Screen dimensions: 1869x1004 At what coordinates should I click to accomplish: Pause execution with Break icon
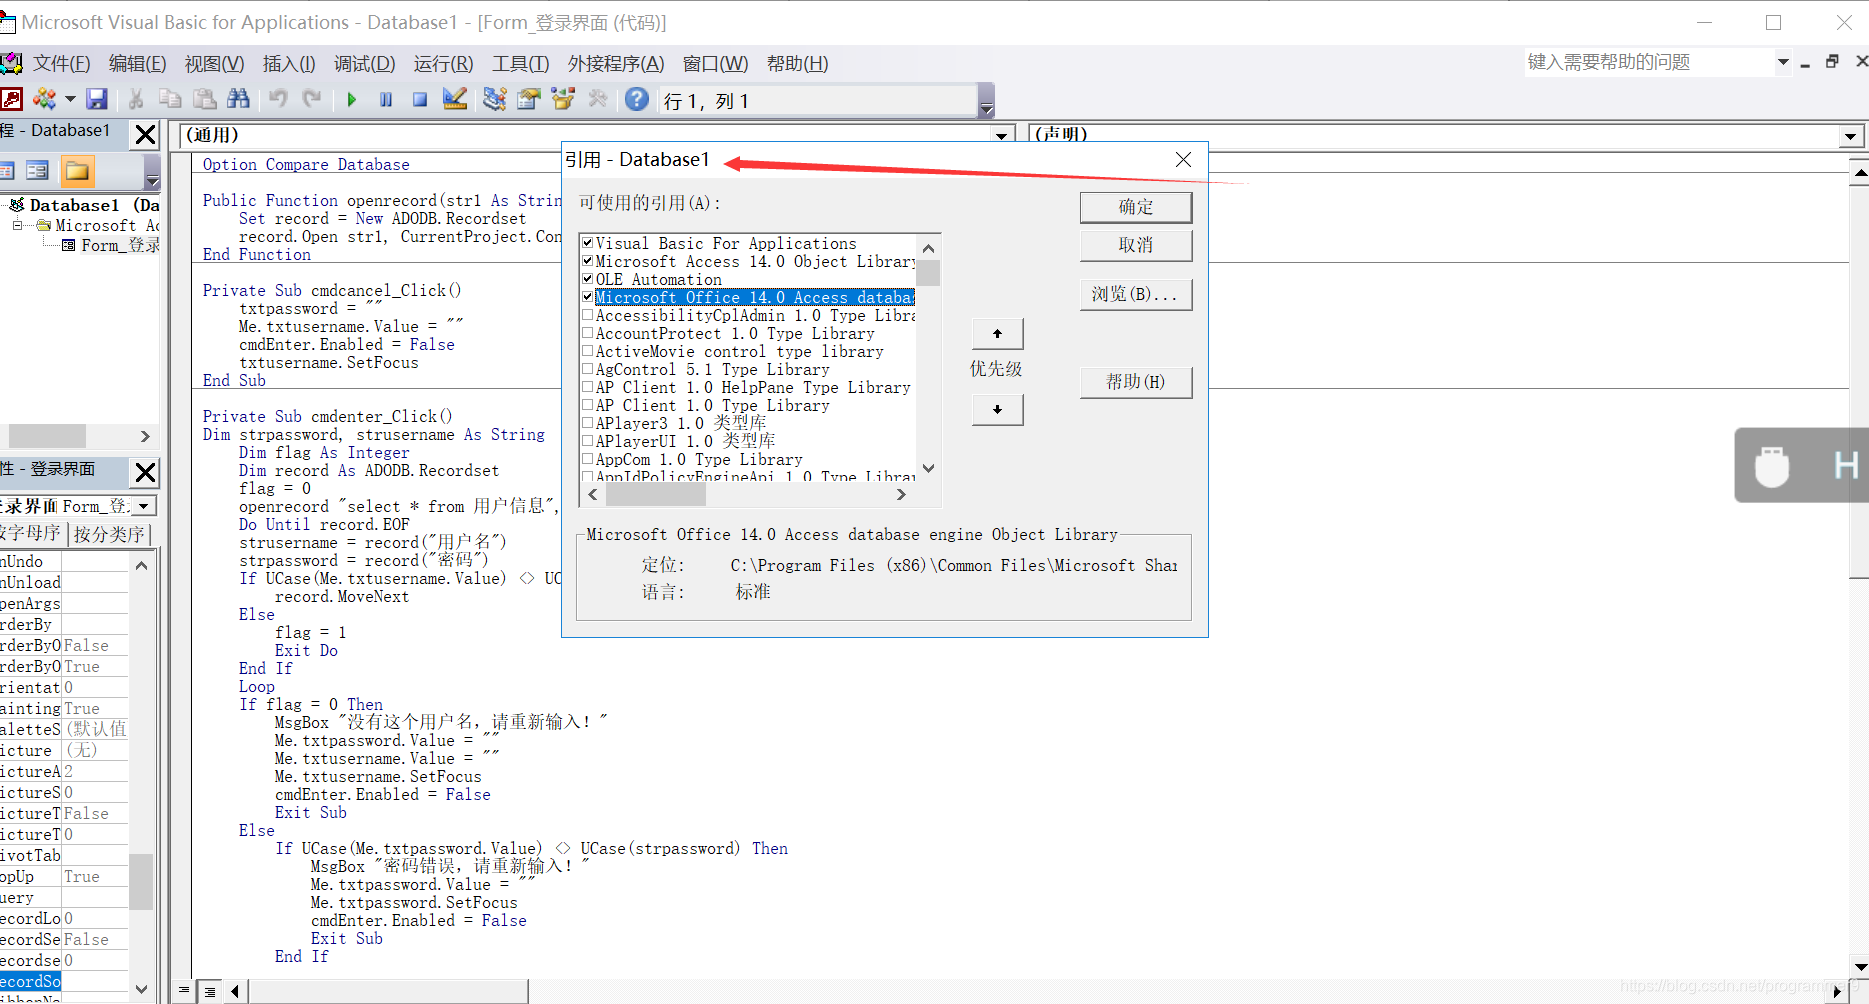(386, 99)
